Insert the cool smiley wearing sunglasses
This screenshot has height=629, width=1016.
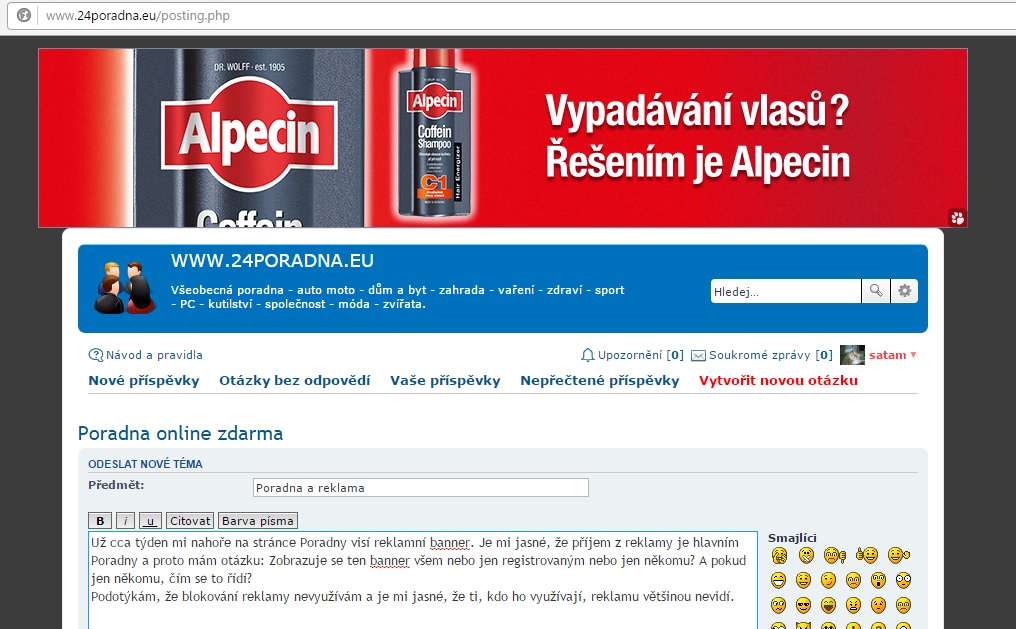coord(803,605)
